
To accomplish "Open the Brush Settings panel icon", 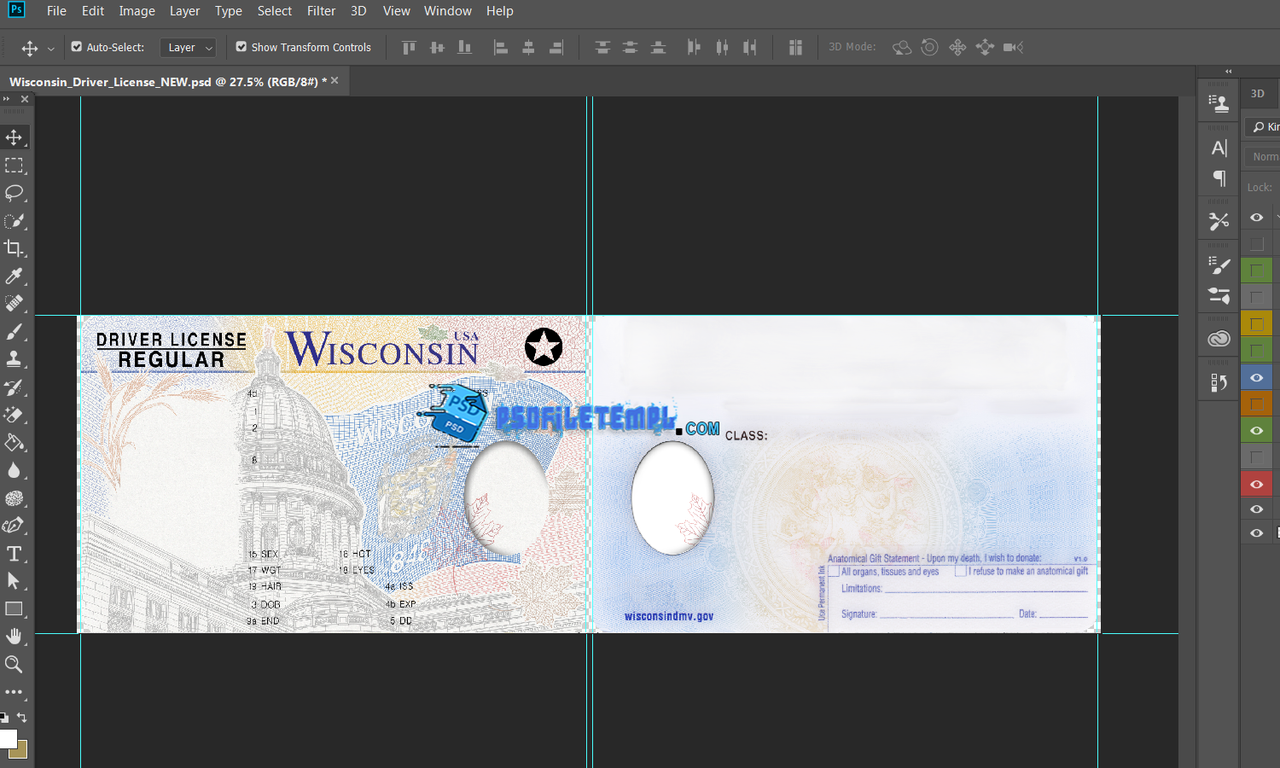I will click(1219, 265).
